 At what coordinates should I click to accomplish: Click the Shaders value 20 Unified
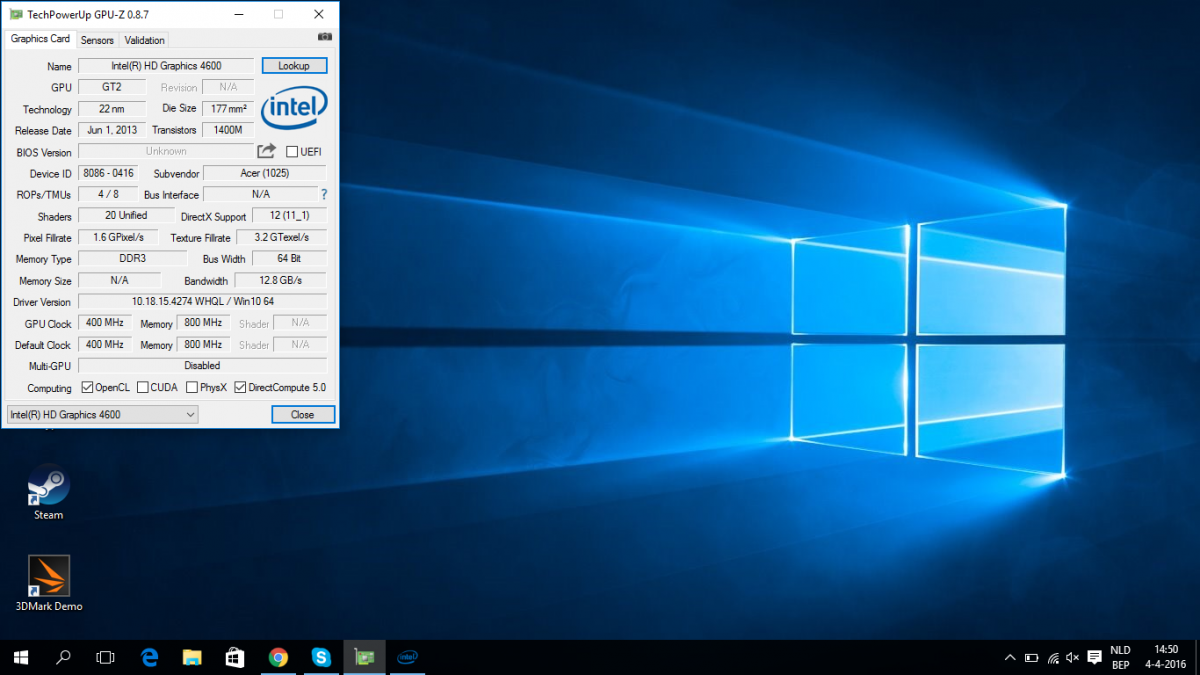(x=126, y=215)
